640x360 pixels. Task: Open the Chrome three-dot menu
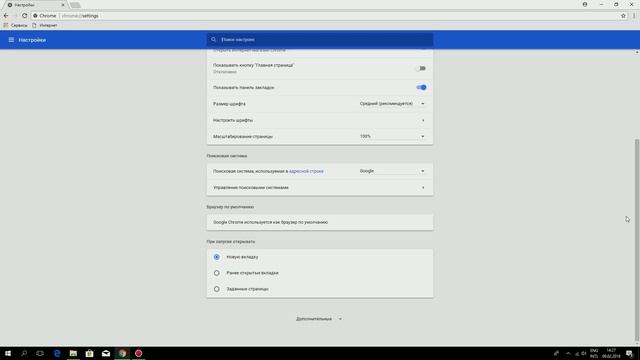point(634,16)
